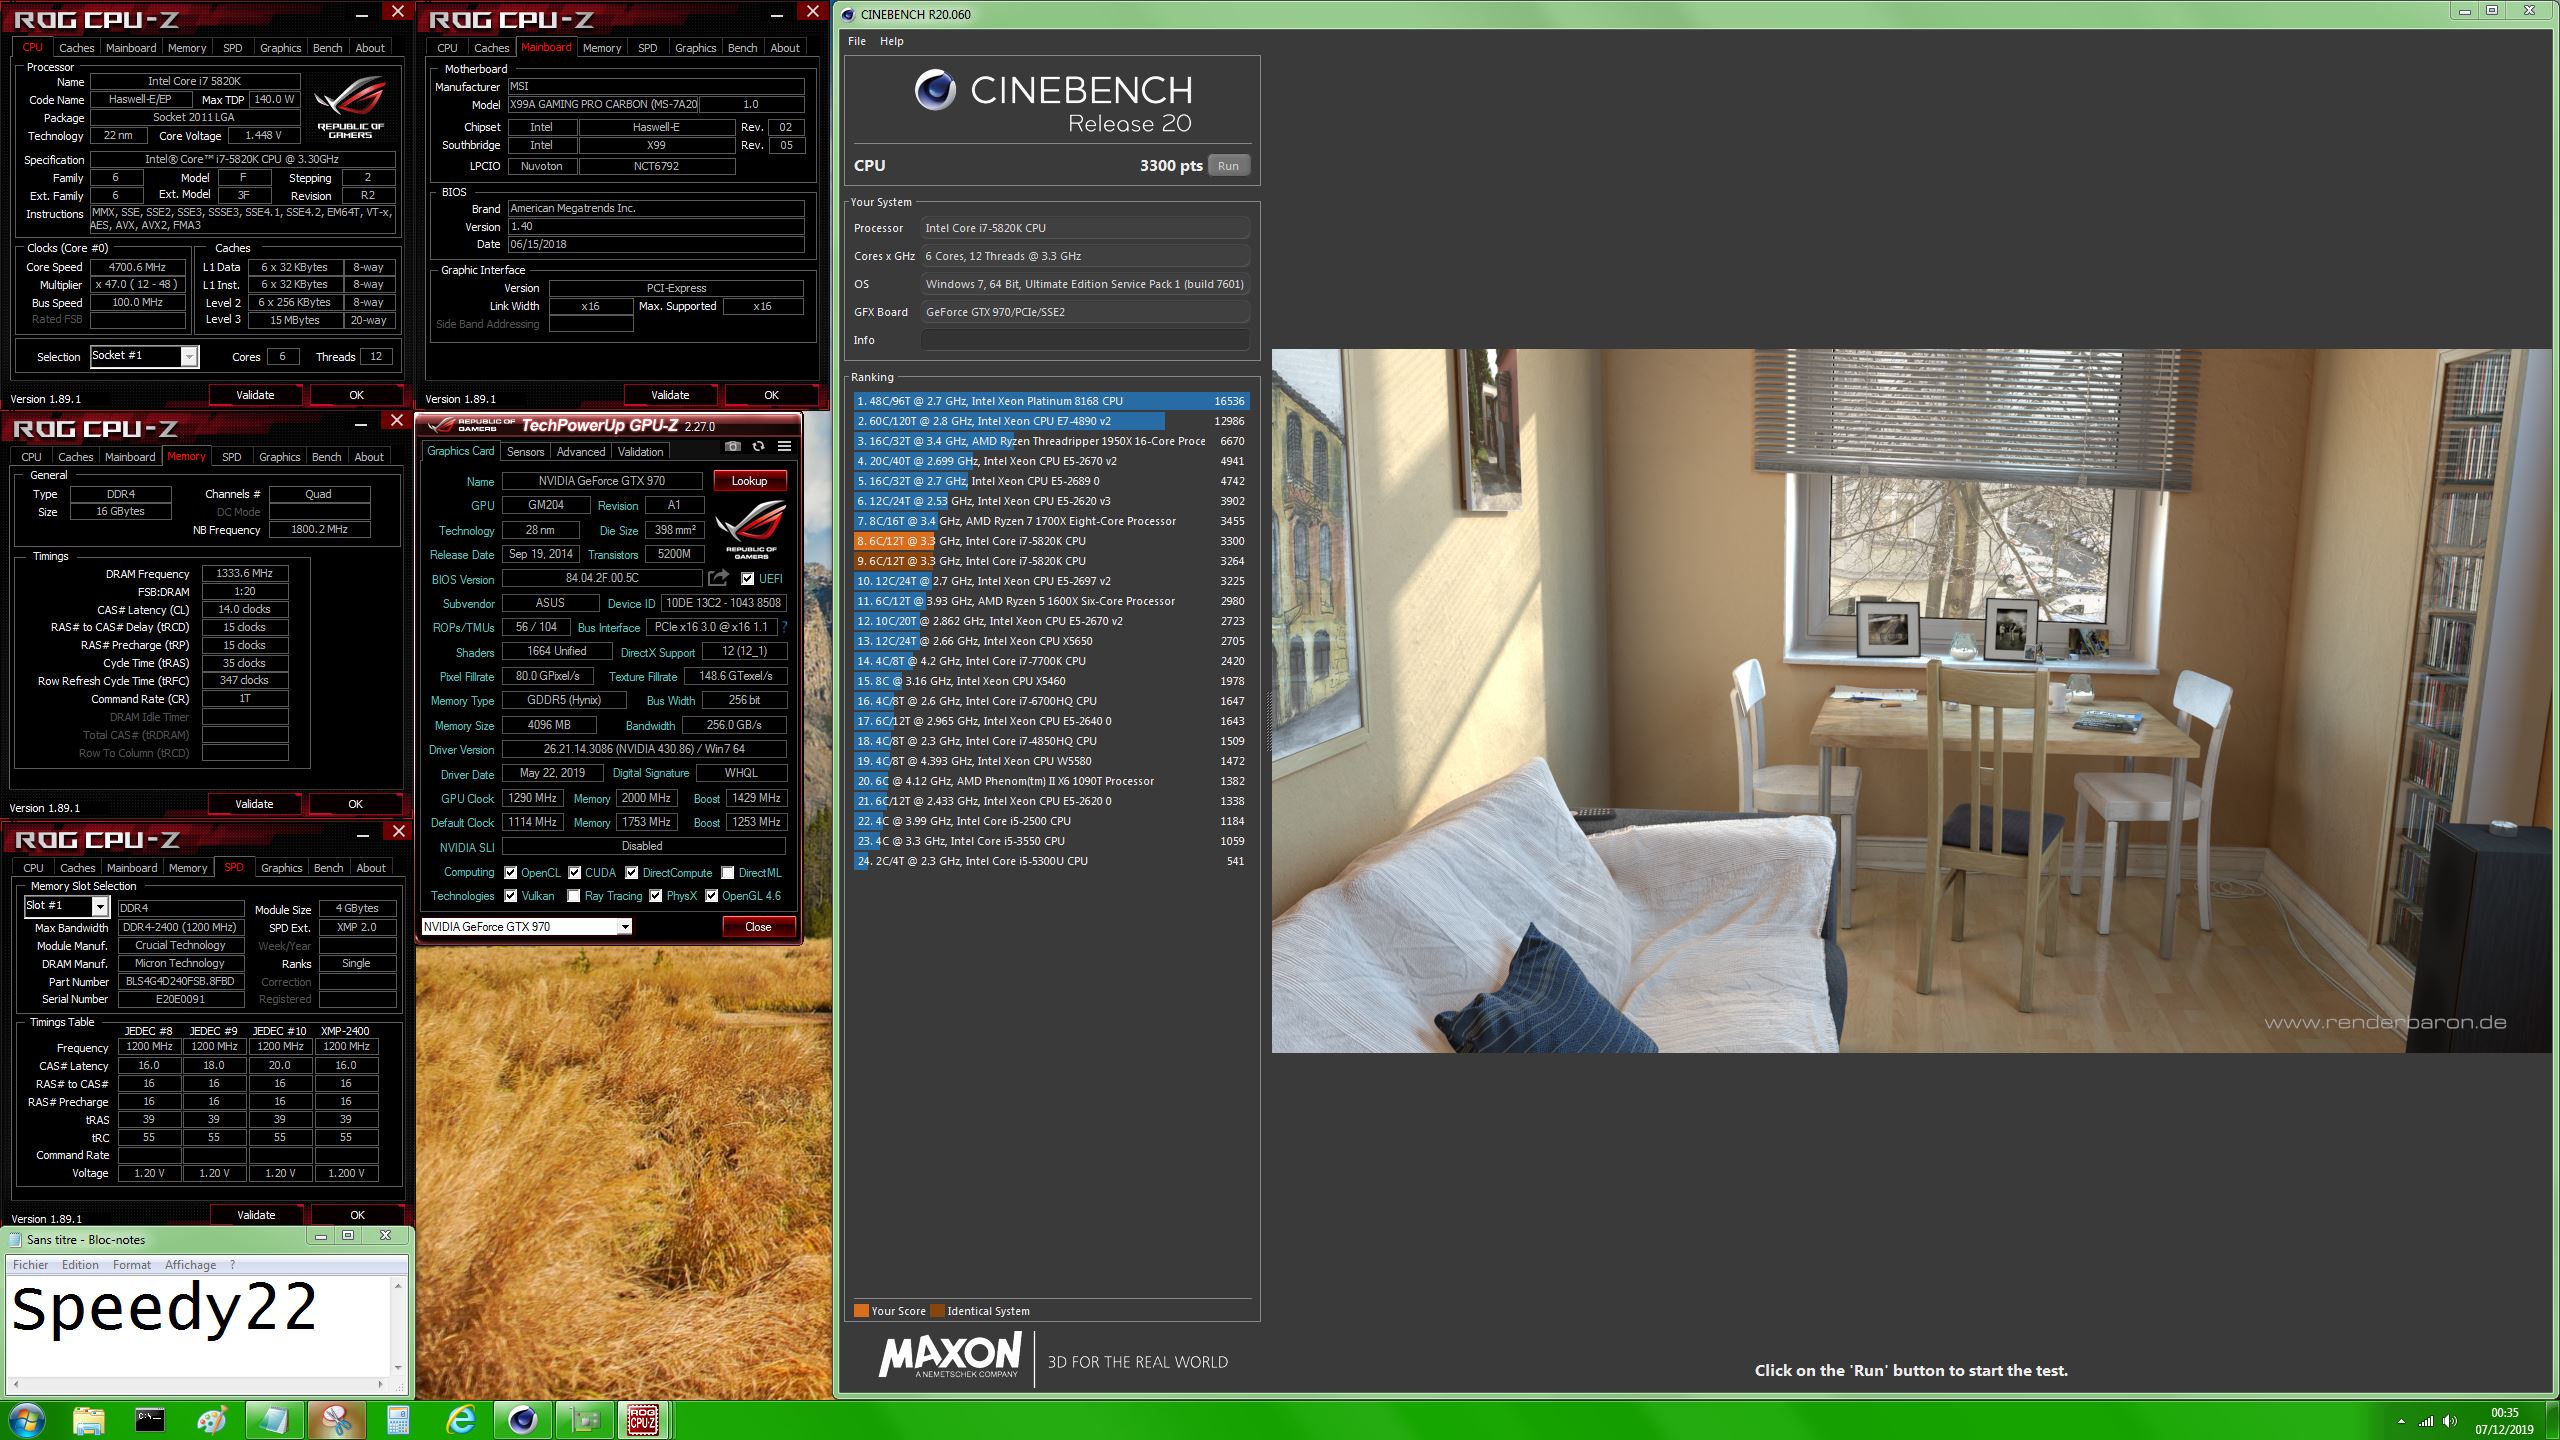
Task: Click Validate in the Memory CPU-Z window
Action: click(254, 804)
